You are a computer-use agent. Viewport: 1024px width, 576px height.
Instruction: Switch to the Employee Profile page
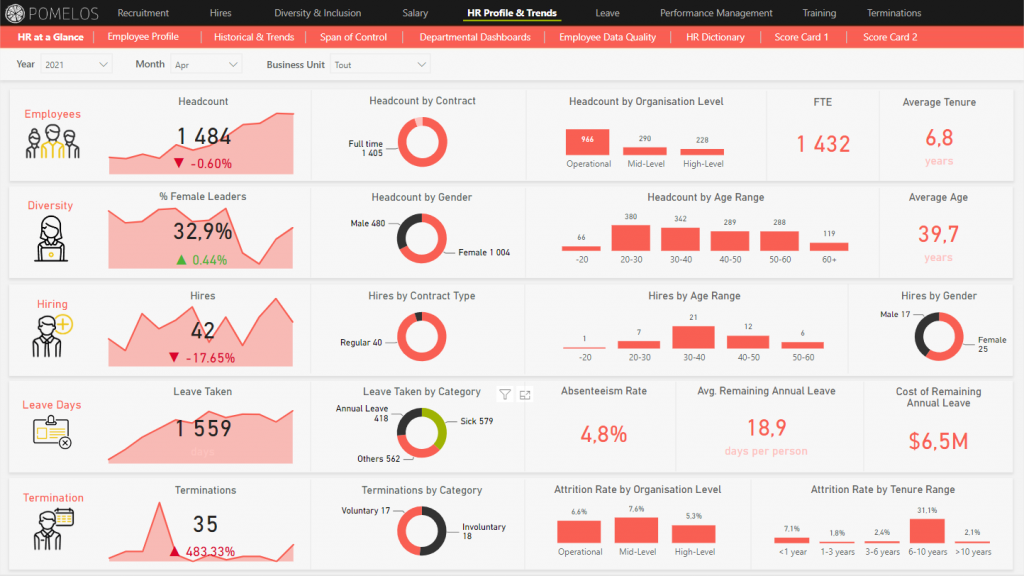[x=143, y=37]
